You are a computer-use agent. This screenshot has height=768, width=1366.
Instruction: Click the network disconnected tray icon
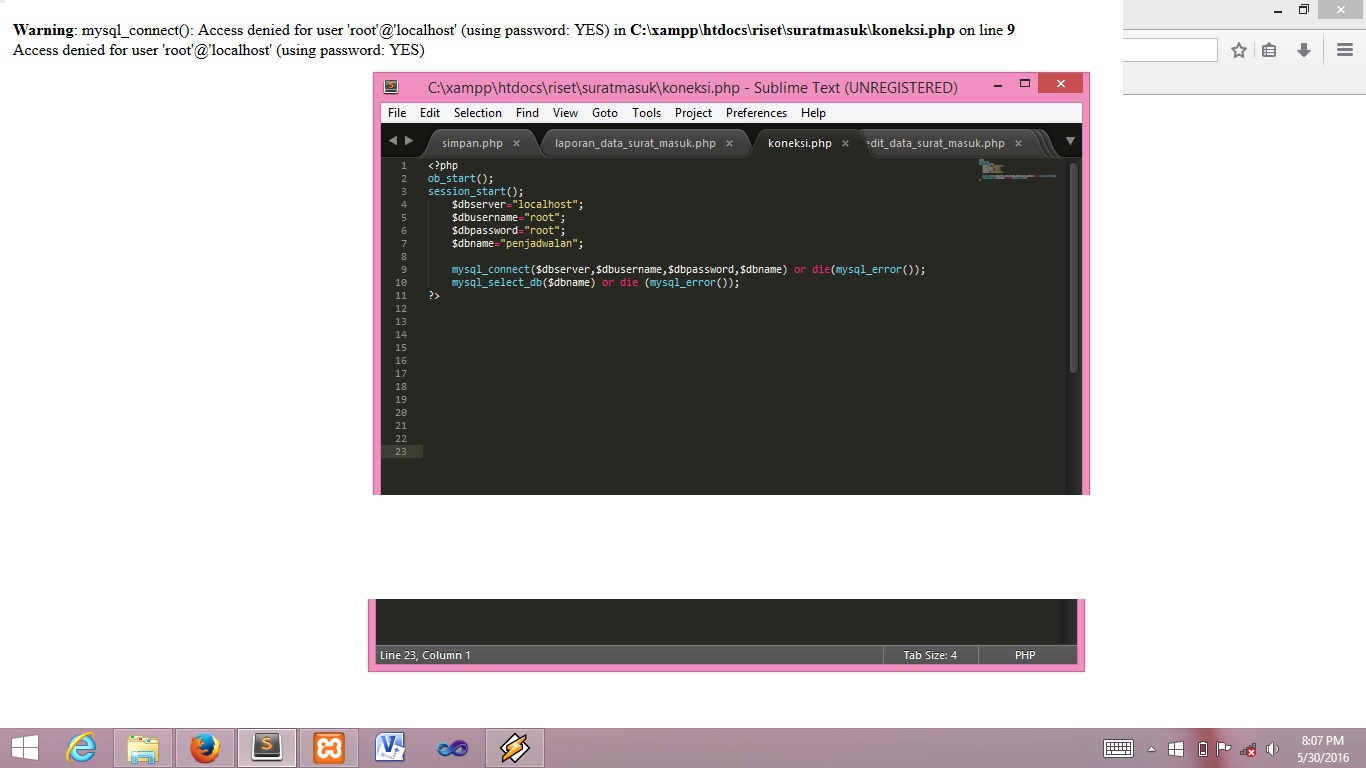(x=1248, y=749)
